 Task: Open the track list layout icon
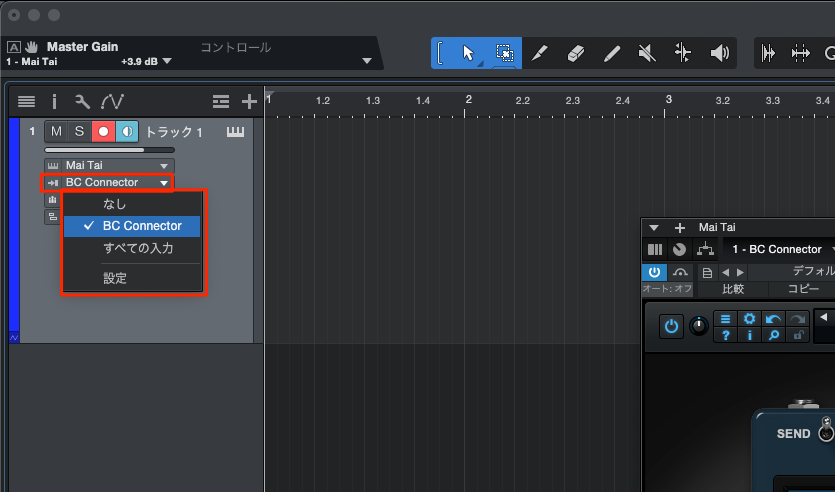220,101
